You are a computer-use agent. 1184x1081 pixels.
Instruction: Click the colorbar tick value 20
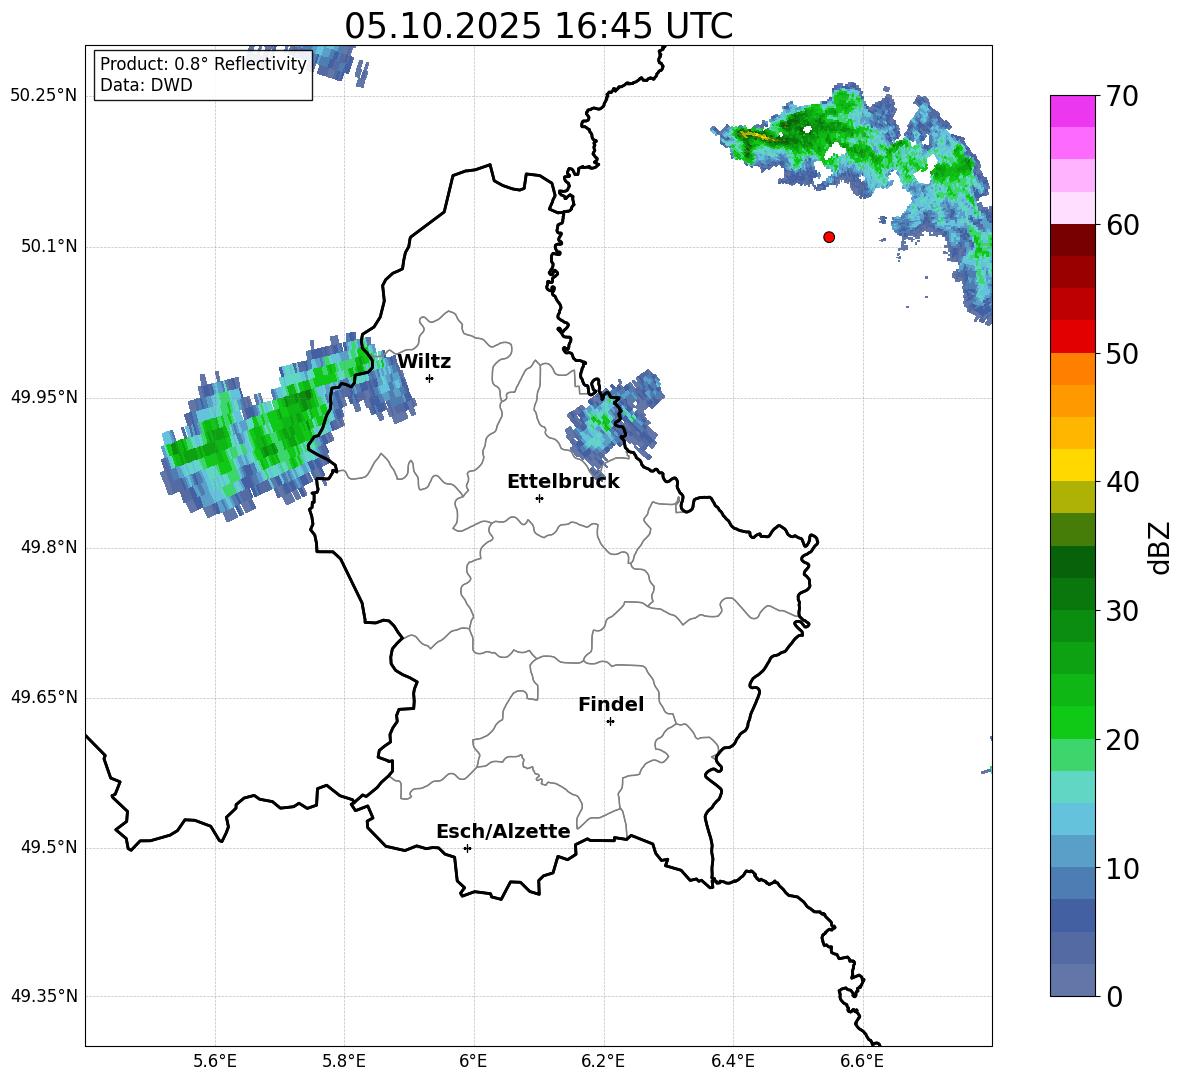[x=1123, y=740]
